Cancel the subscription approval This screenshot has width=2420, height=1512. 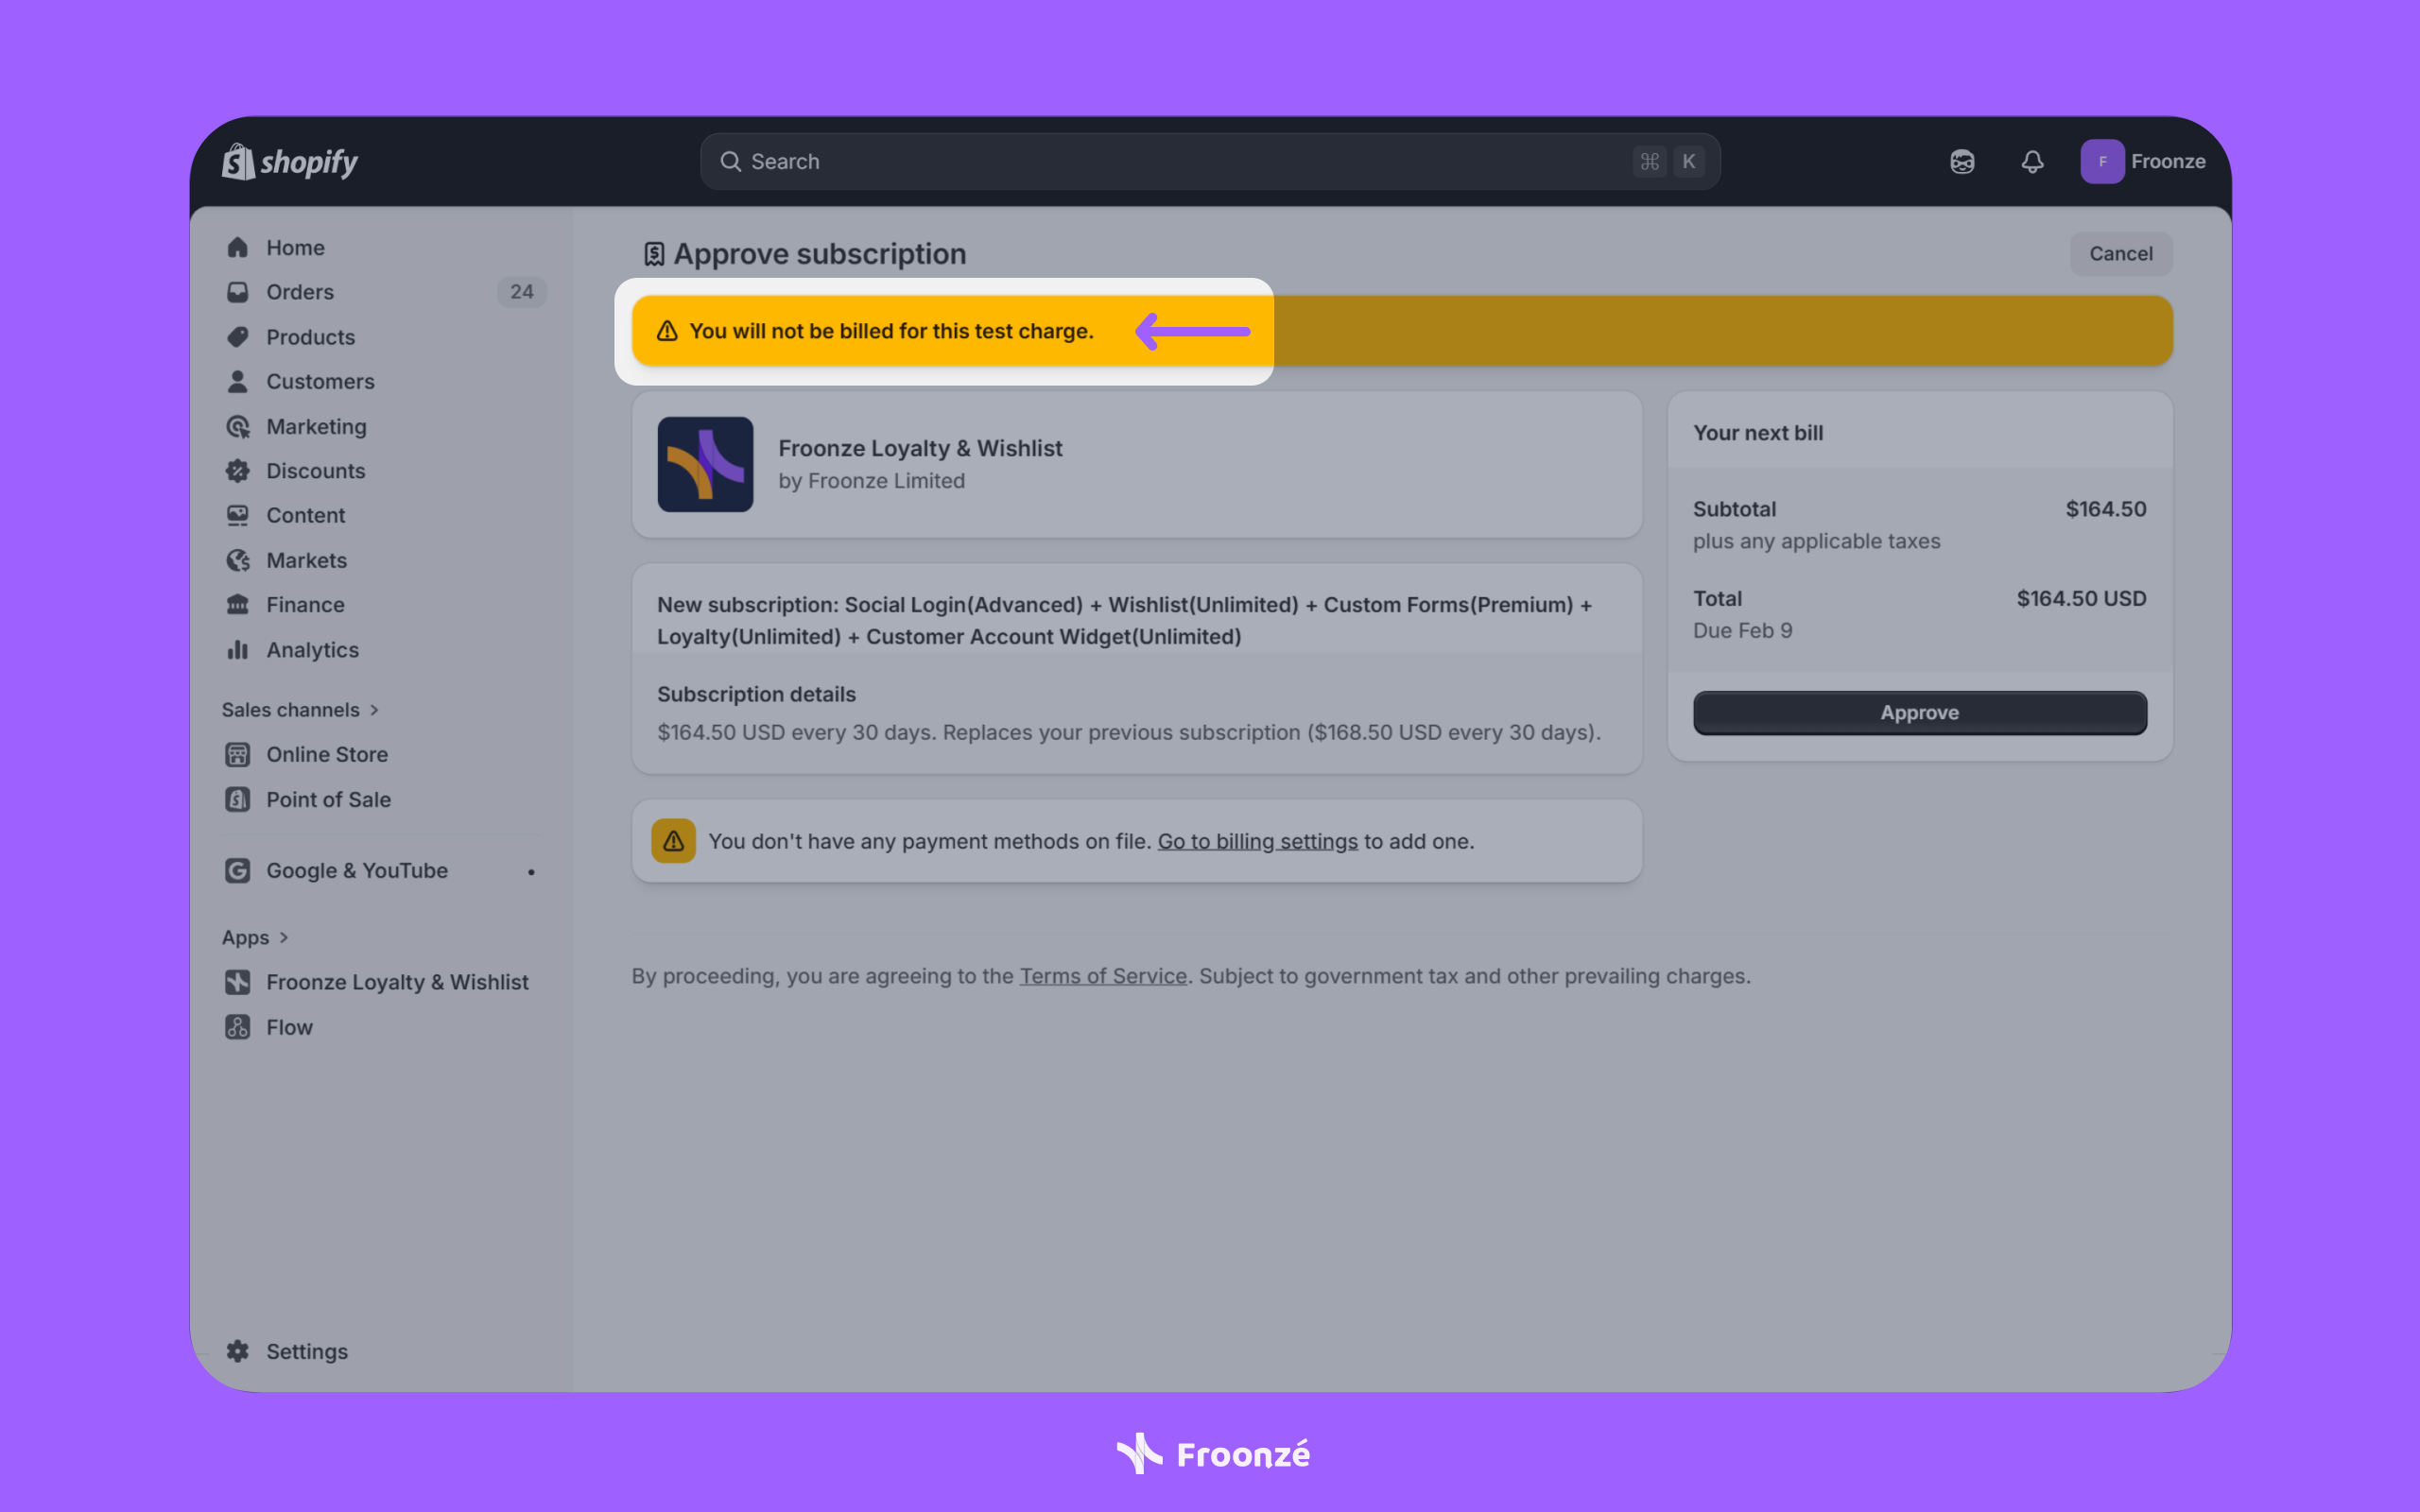pos(2120,253)
